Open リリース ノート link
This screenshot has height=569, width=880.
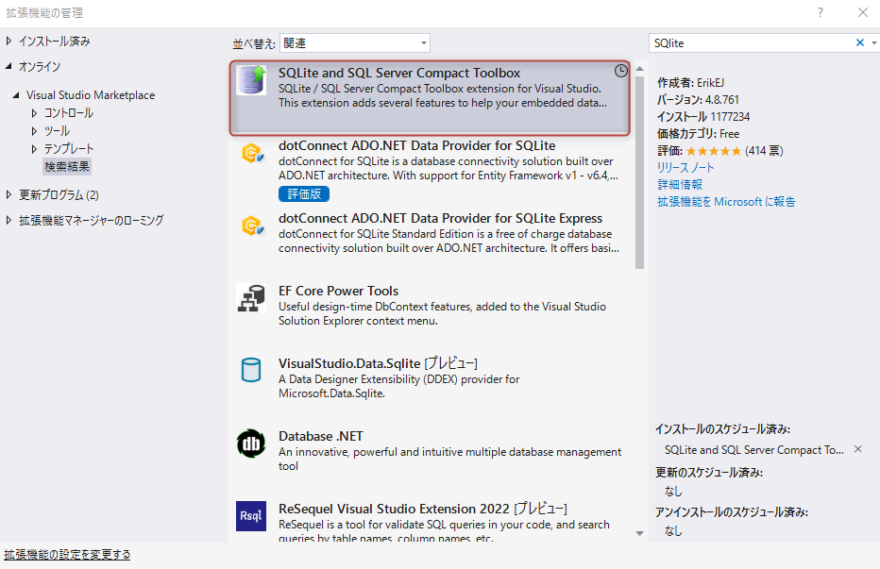click(x=686, y=167)
